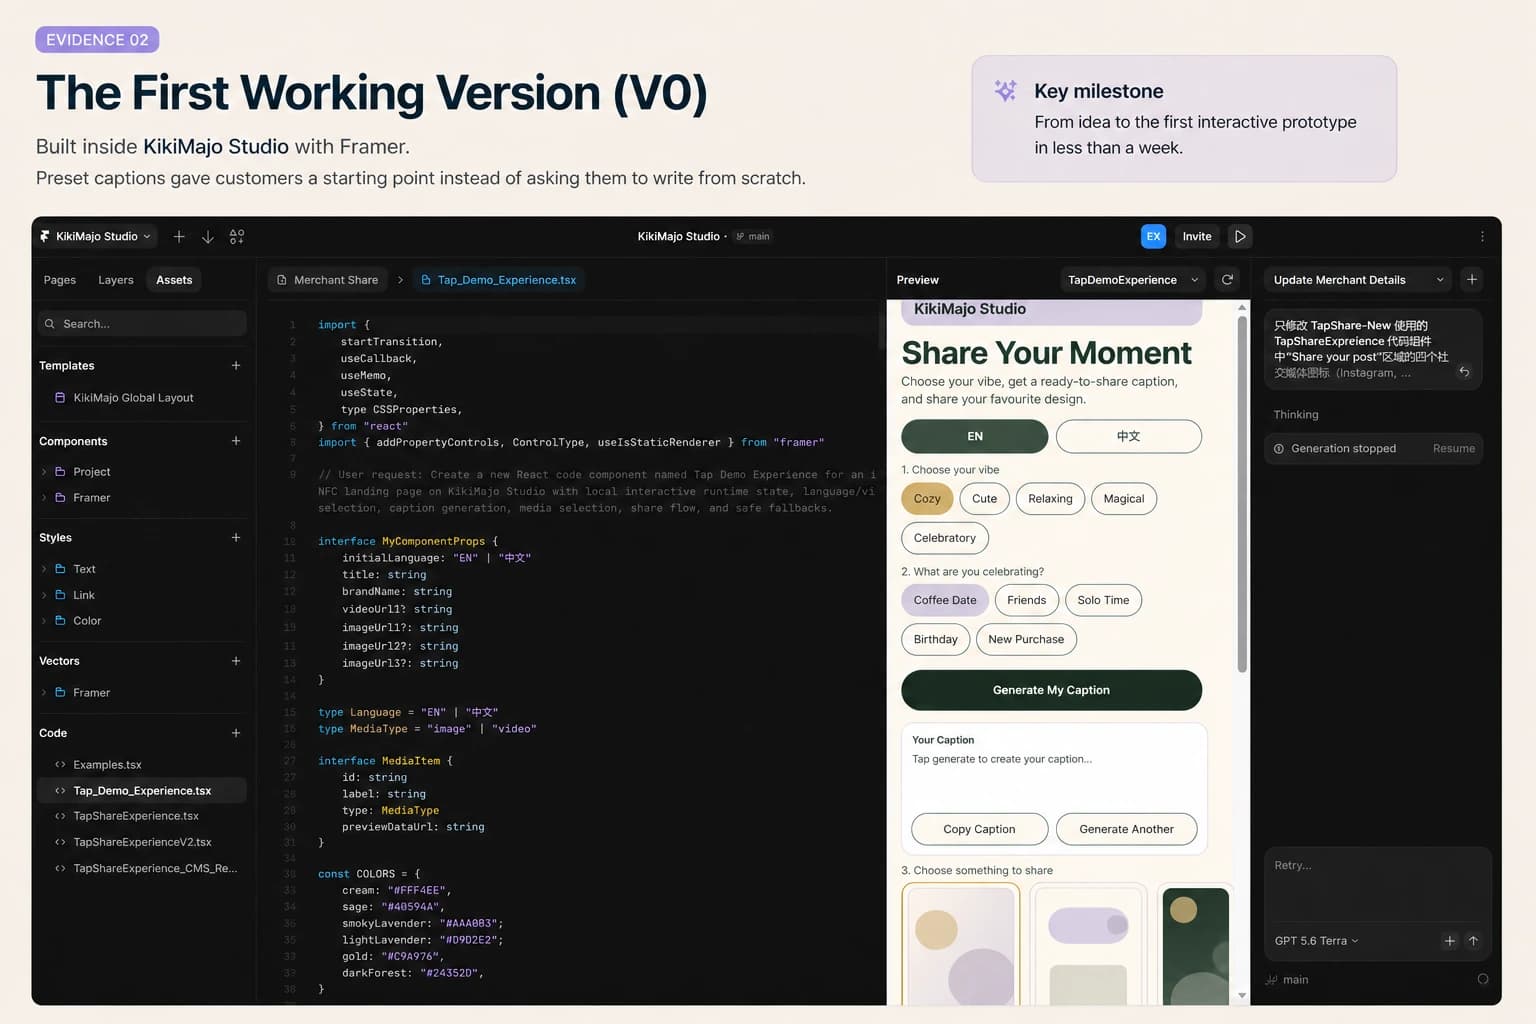This screenshot has height=1024, width=1536.
Task: Click the down arrow import icon in toolbar
Action: point(208,237)
